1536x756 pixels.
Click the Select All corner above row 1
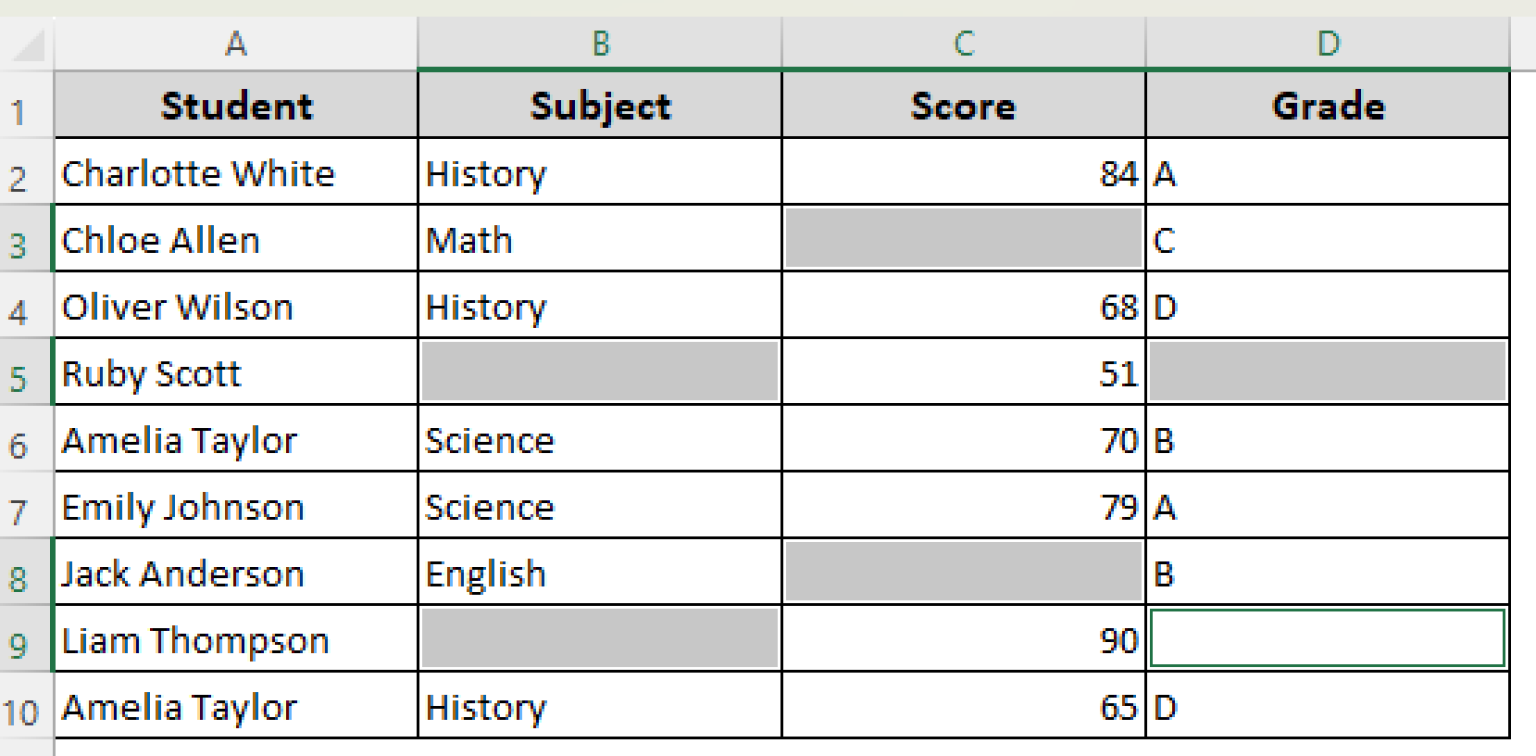24,42
